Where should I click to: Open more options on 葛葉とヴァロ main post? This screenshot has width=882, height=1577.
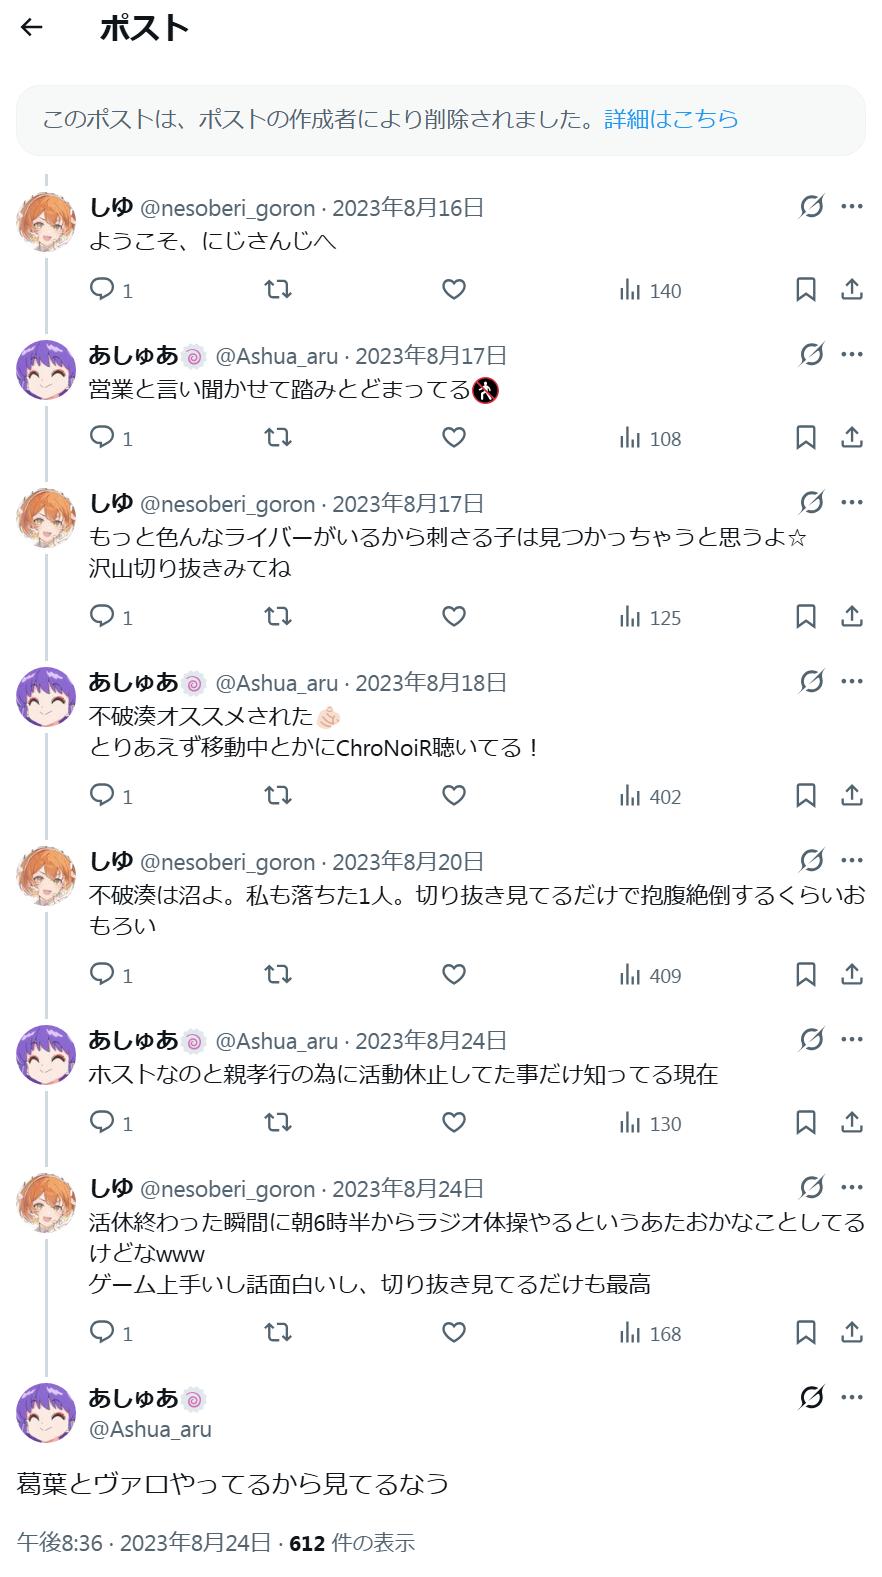(x=852, y=1398)
